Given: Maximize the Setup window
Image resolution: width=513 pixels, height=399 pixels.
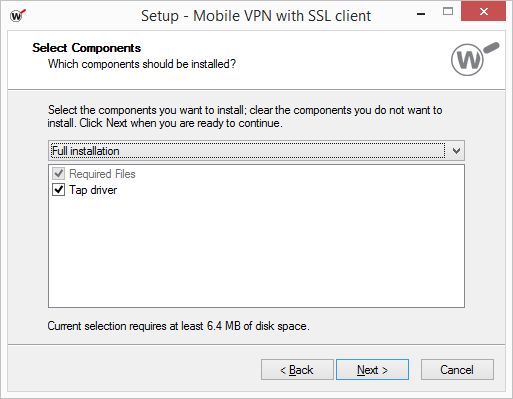Looking at the screenshot, I should pos(448,12).
